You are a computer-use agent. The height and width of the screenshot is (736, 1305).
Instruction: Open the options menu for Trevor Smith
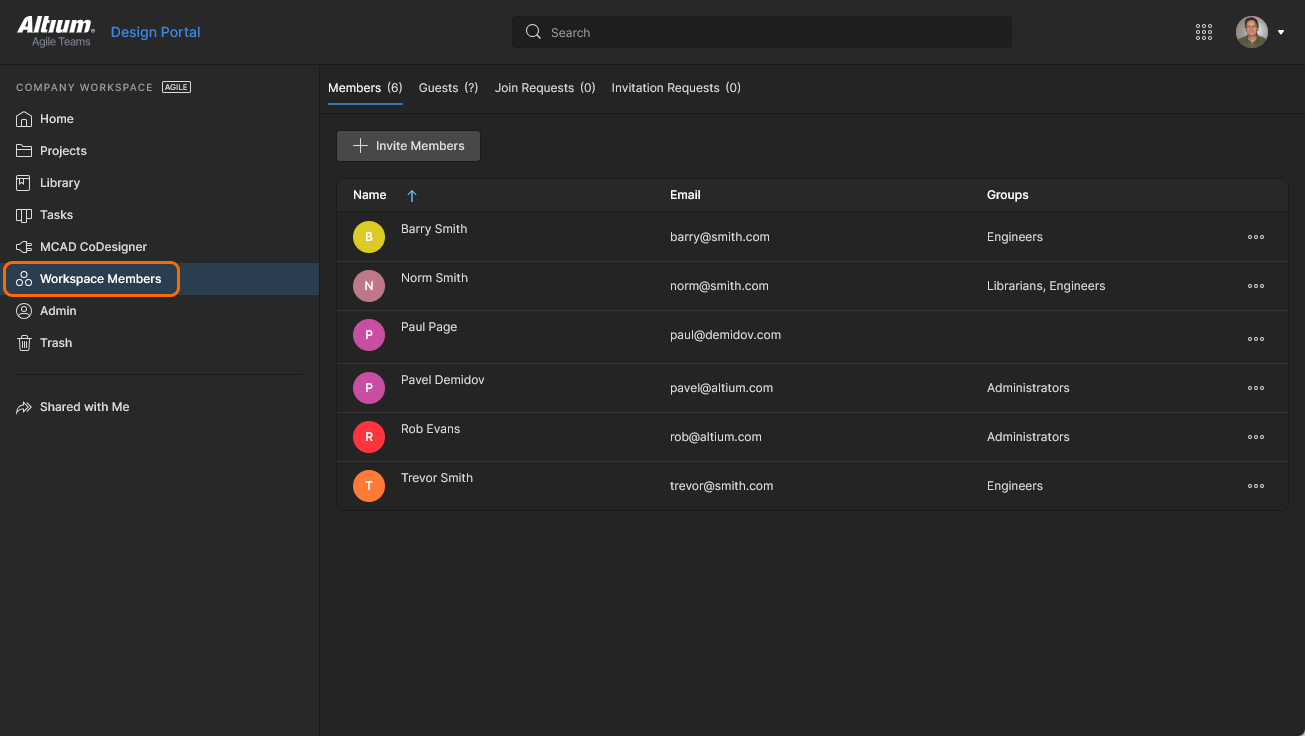(1256, 486)
